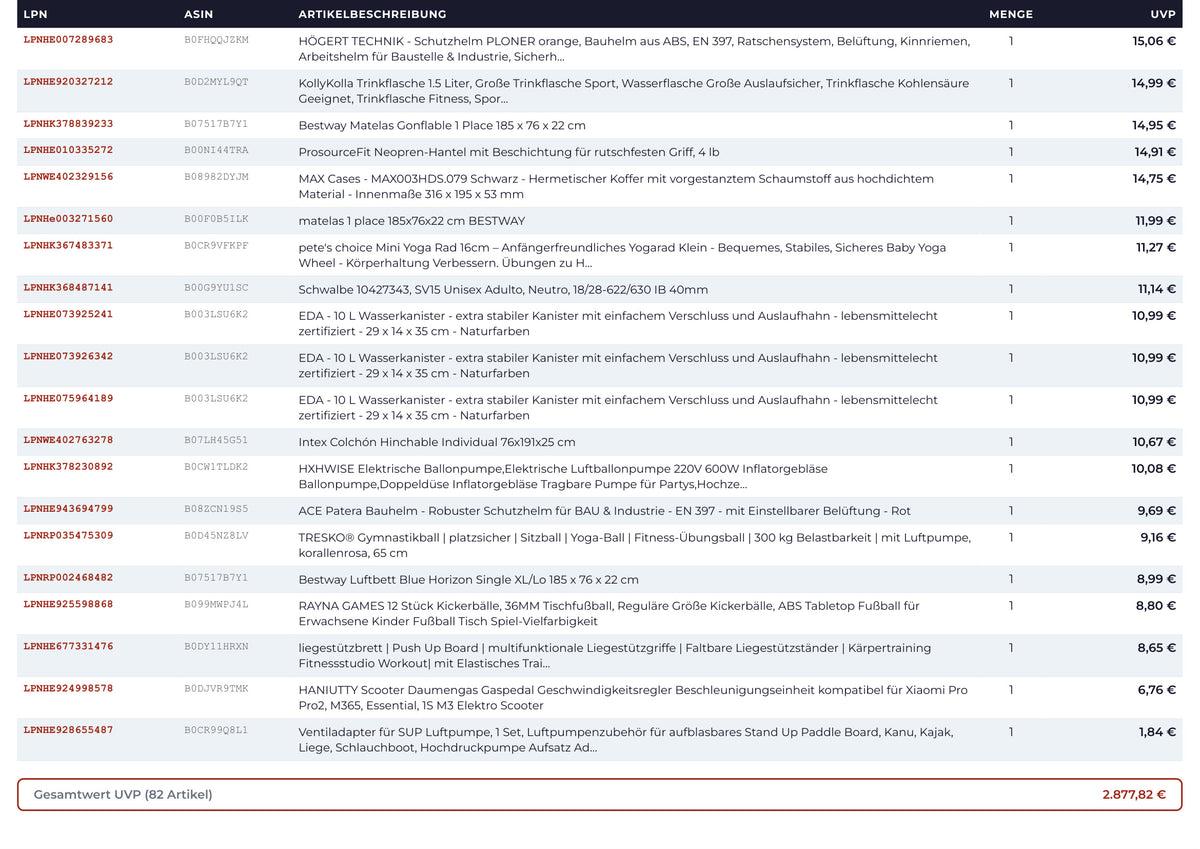The height and width of the screenshot is (849, 1200).
Task: Open LPN link LPNWE402329156
Action: [68, 177]
